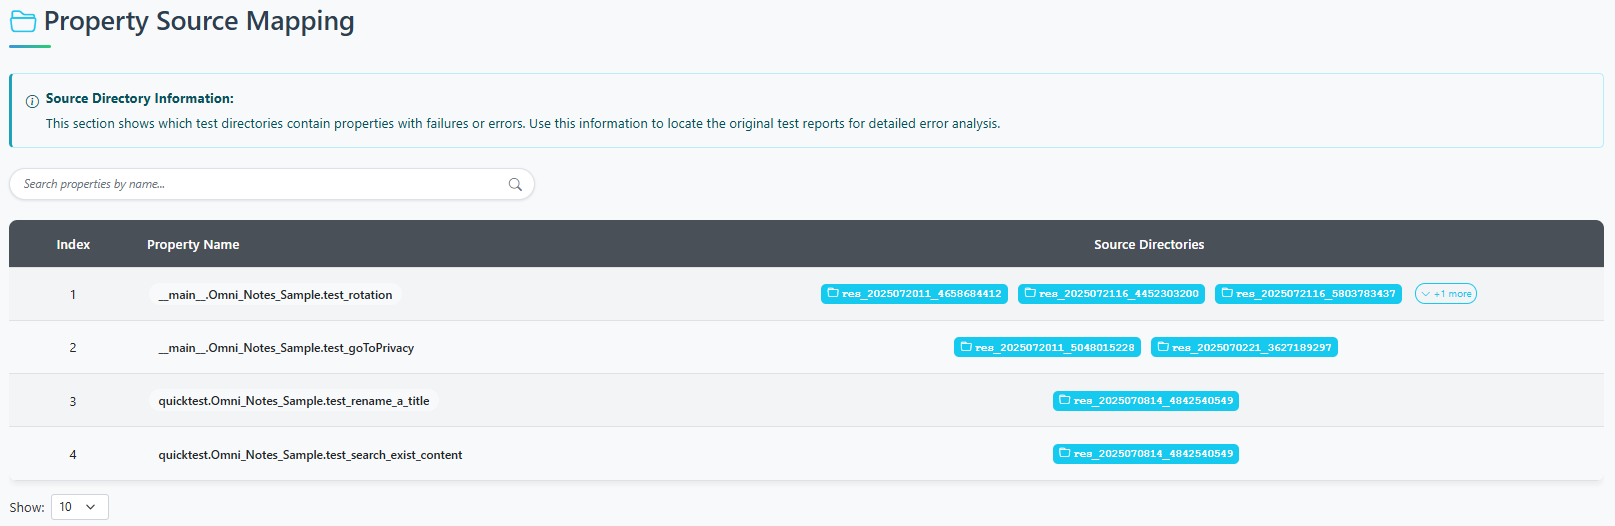Click the Property Name column header
The height and width of the screenshot is (526, 1615).
click(193, 245)
